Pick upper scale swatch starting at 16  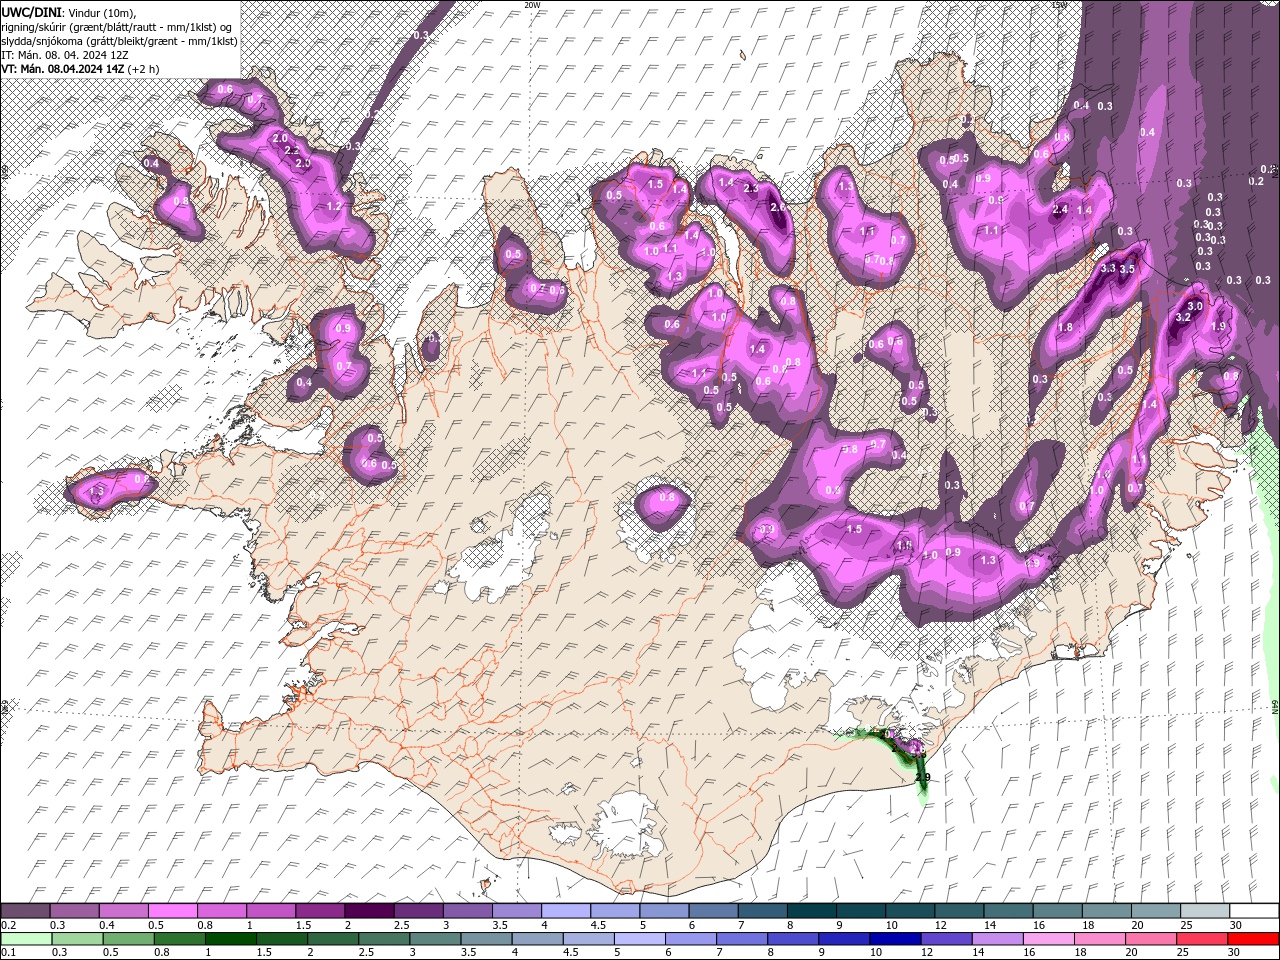[1057, 911]
